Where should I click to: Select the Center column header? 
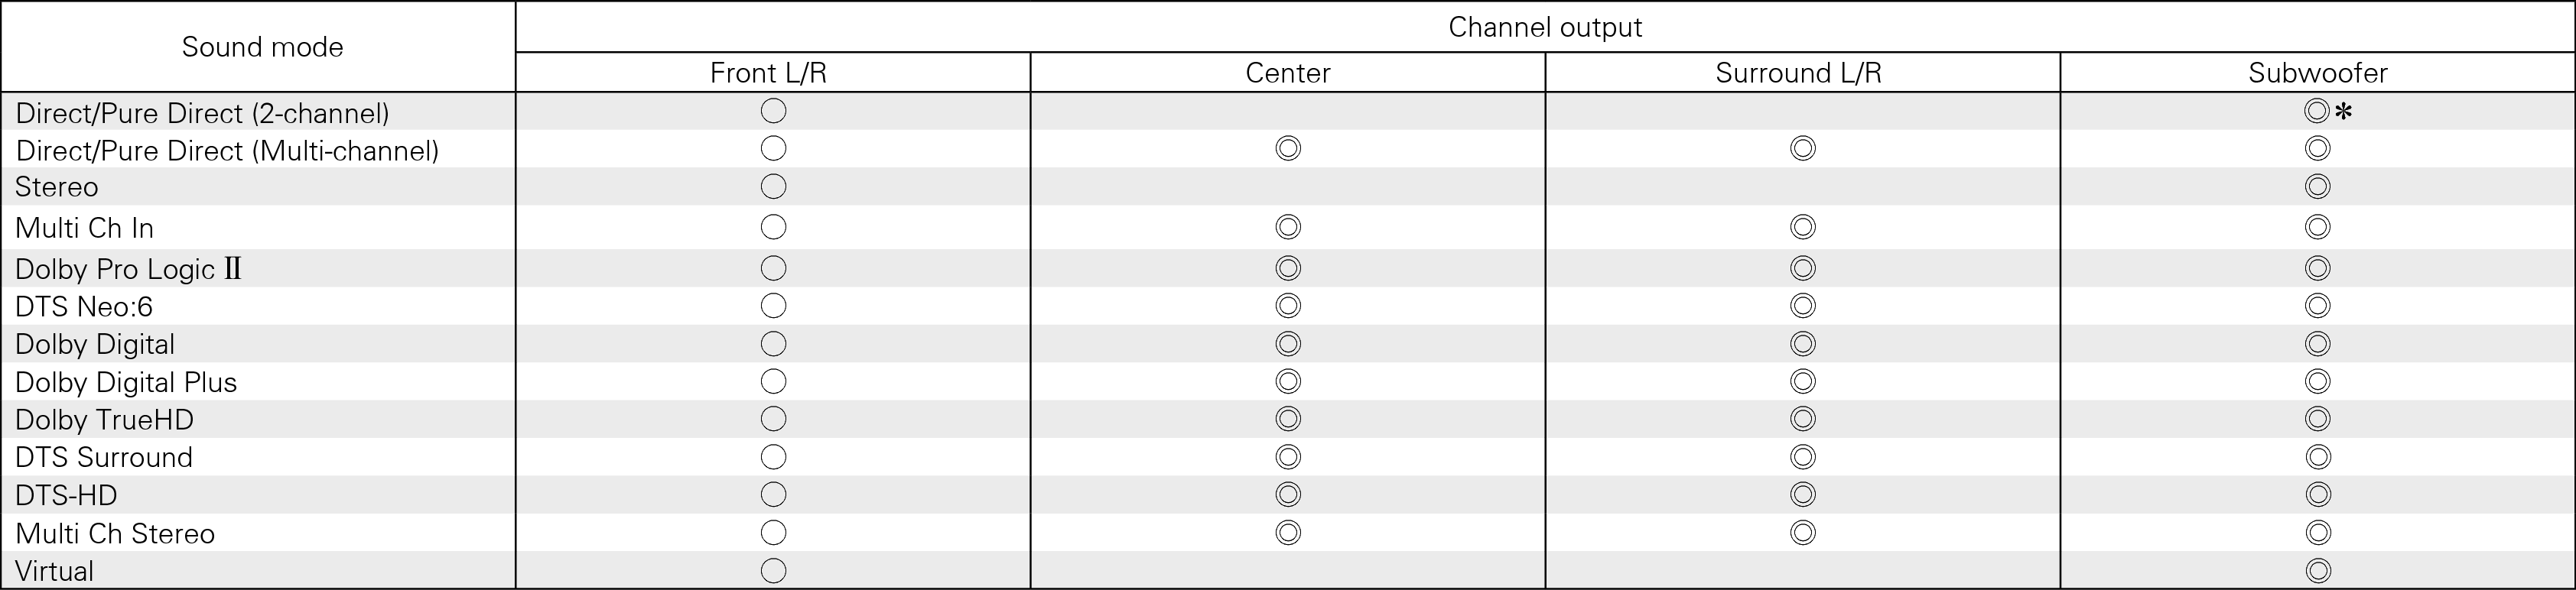coord(1288,73)
